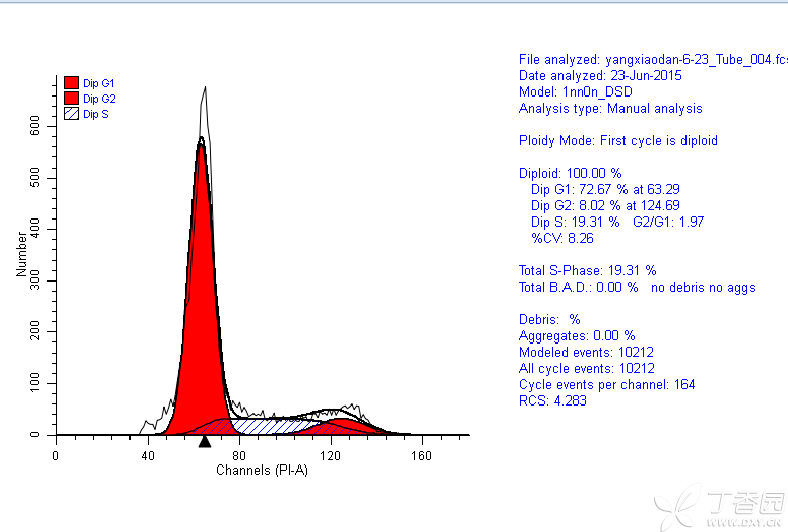Click the "Total B.A.D." result line
The width and height of the screenshot is (788, 532).
(x=637, y=287)
